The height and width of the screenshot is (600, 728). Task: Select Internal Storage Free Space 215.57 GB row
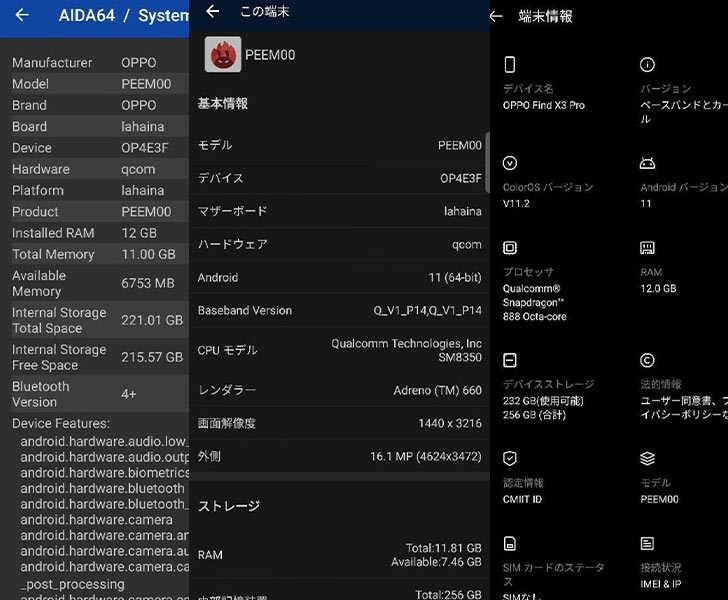(x=100, y=357)
